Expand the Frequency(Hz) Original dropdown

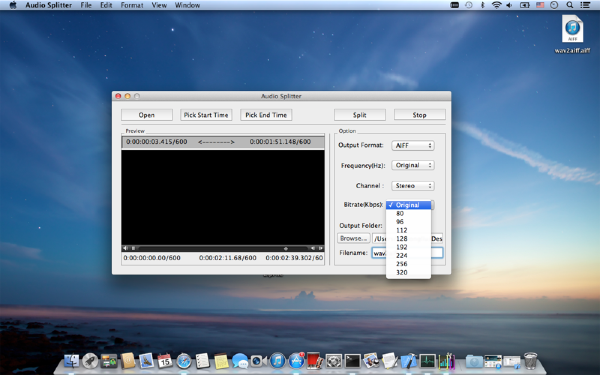pyautogui.click(x=412, y=165)
